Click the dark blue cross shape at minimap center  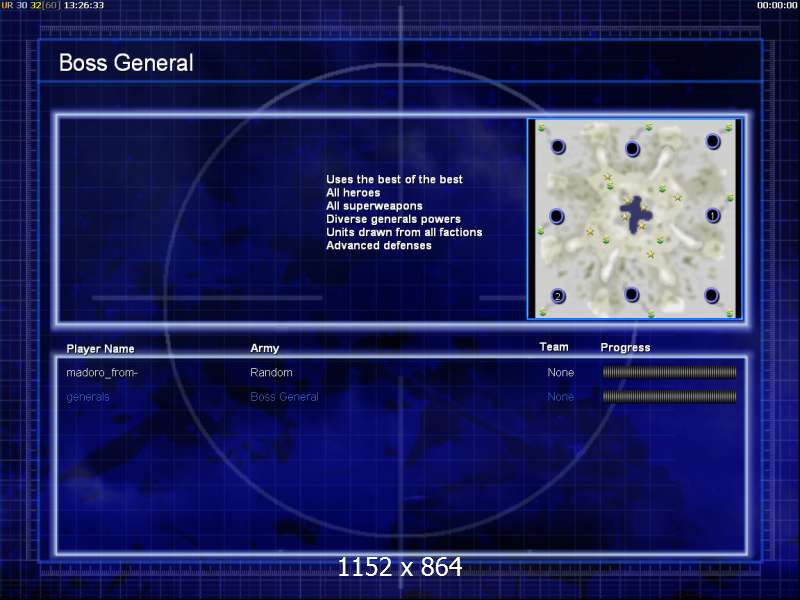coord(635,214)
